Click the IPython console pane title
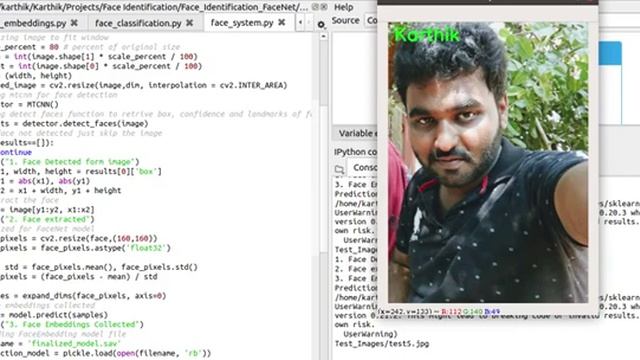Image resolution: width=640 pixels, height=360 pixels. 355,152
